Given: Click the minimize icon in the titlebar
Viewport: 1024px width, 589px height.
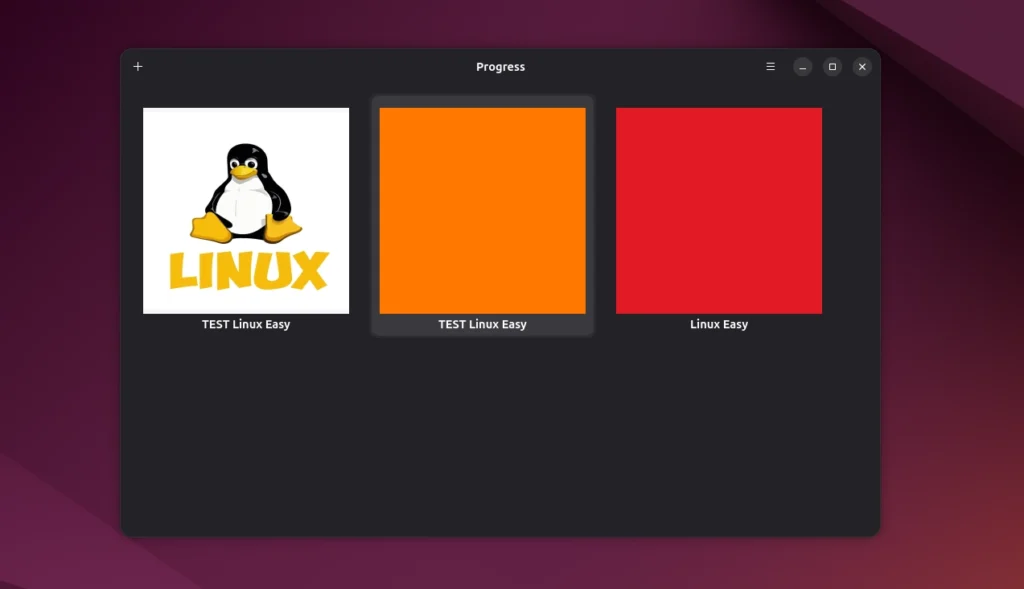Looking at the screenshot, I should [802, 66].
